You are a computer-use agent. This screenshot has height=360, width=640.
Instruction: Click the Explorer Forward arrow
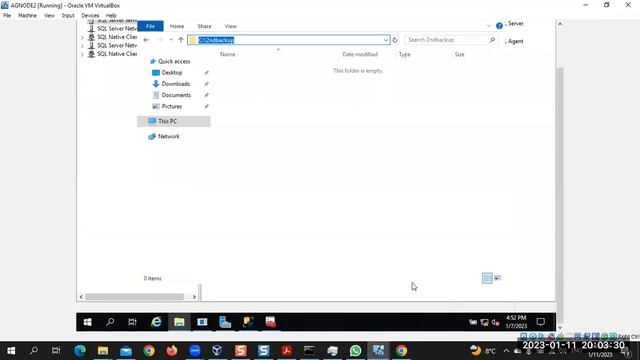tap(160, 40)
